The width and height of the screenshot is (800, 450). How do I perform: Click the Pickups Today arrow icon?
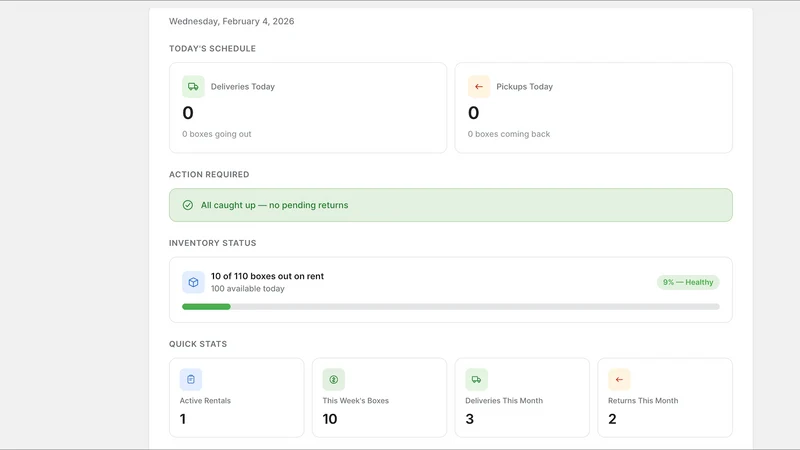tap(479, 87)
